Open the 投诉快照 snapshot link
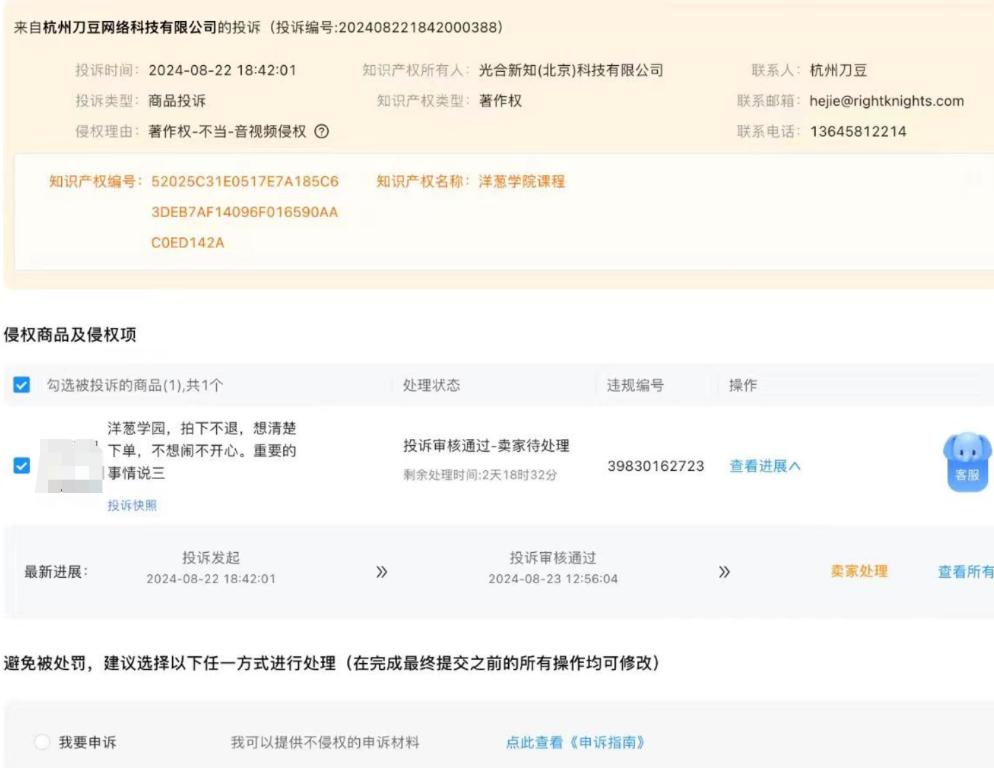The image size is (994, 768). tap(132, 506)
